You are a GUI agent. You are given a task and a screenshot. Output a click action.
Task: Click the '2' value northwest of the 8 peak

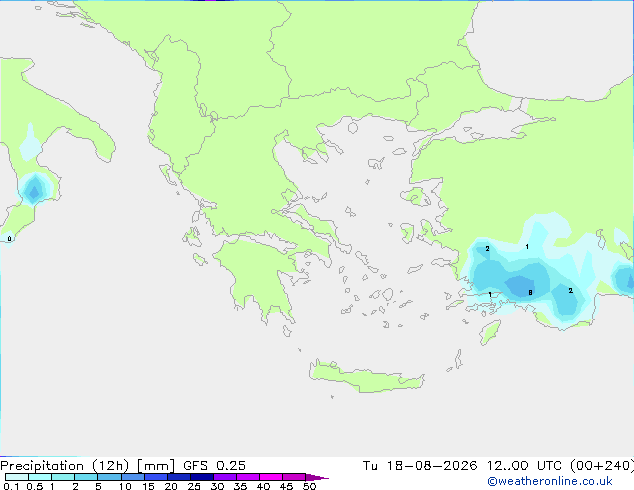pos(487,248)
